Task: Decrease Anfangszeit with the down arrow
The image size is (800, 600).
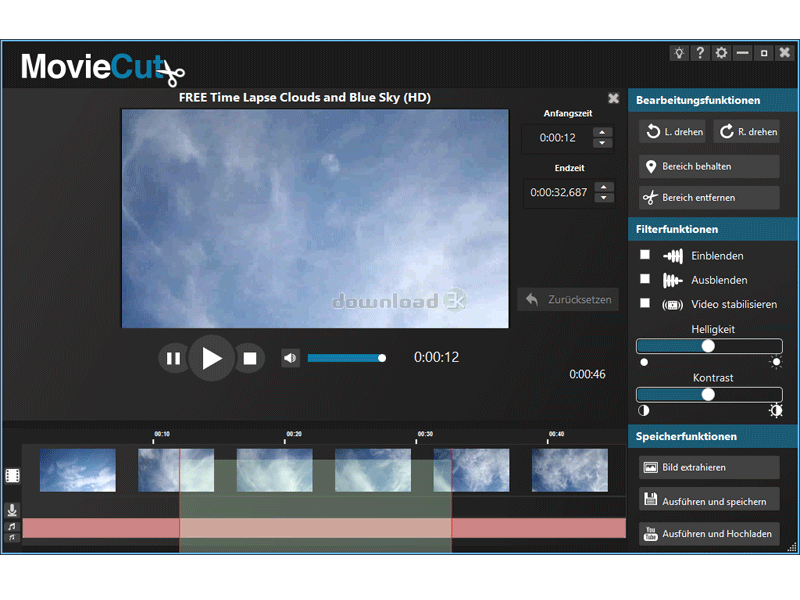Action: pyautogui.click(x=602, y=143)
